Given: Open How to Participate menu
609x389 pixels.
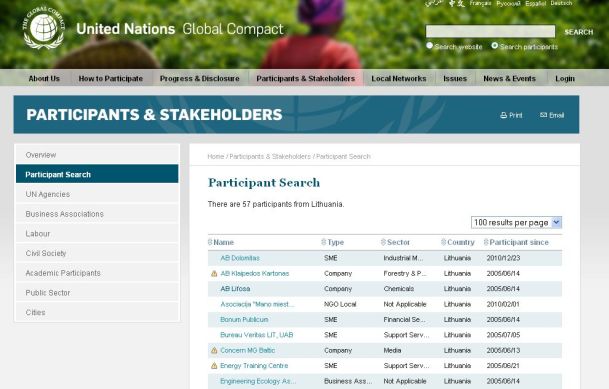Looking at the screenshot, I should coord(111,78).
